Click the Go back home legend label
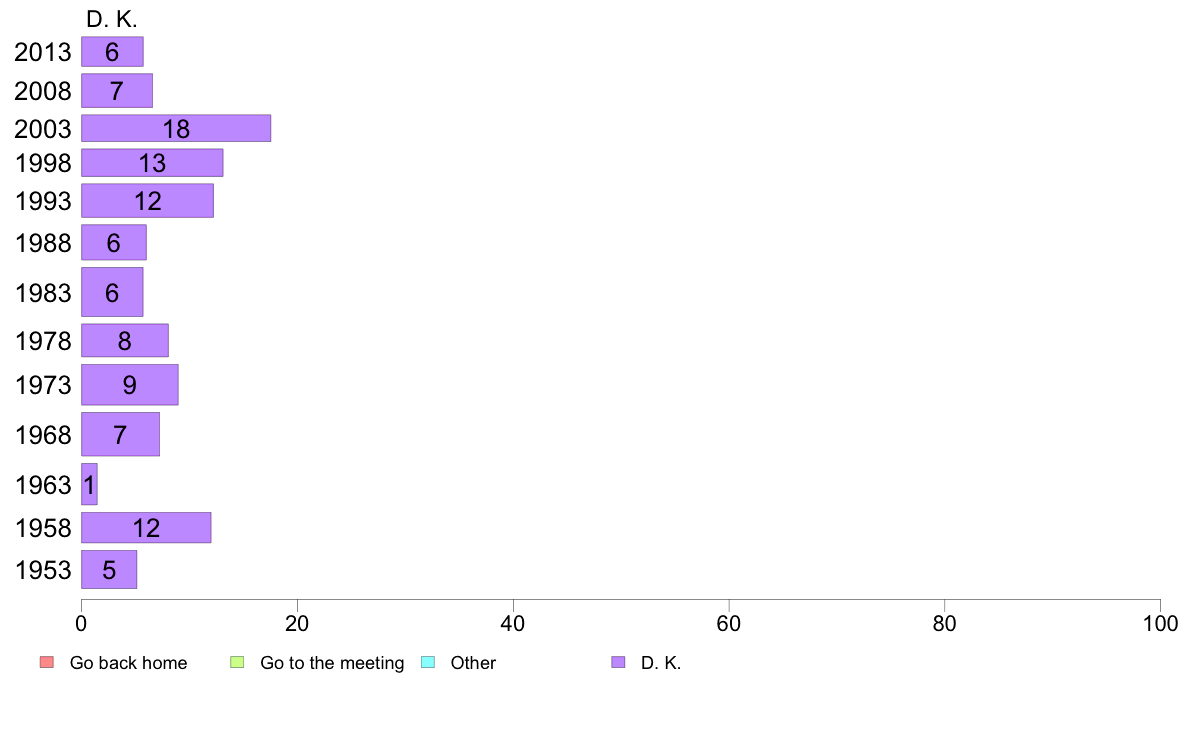Image resolution: width=1188 pixels, height=736 pixels. click(128, 662)
